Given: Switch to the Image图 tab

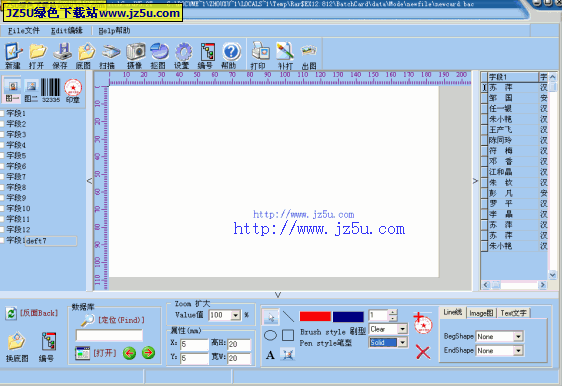Looking at the screenshot, I should pyautogui.click(x=481, y=313).
